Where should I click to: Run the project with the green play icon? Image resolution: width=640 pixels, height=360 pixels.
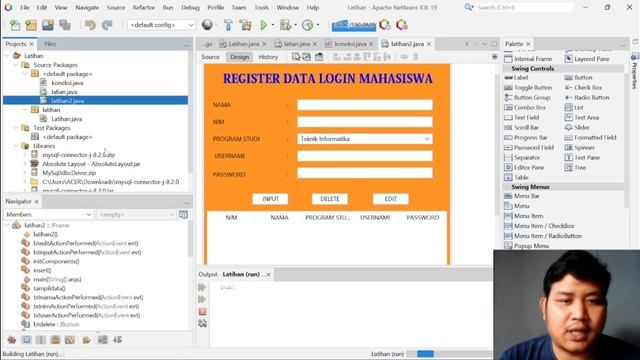264,25
